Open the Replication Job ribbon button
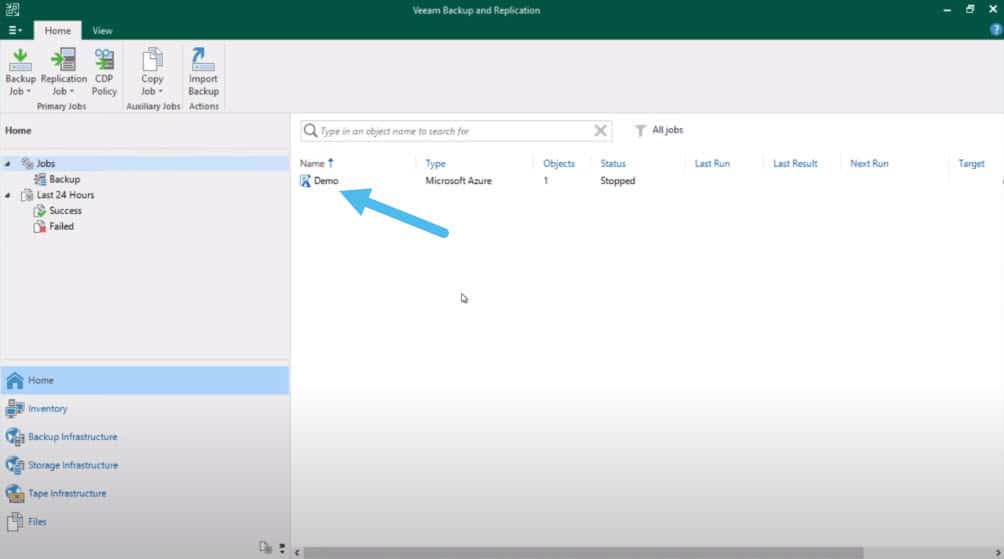1004x559 pixels. tap(63, 72)
